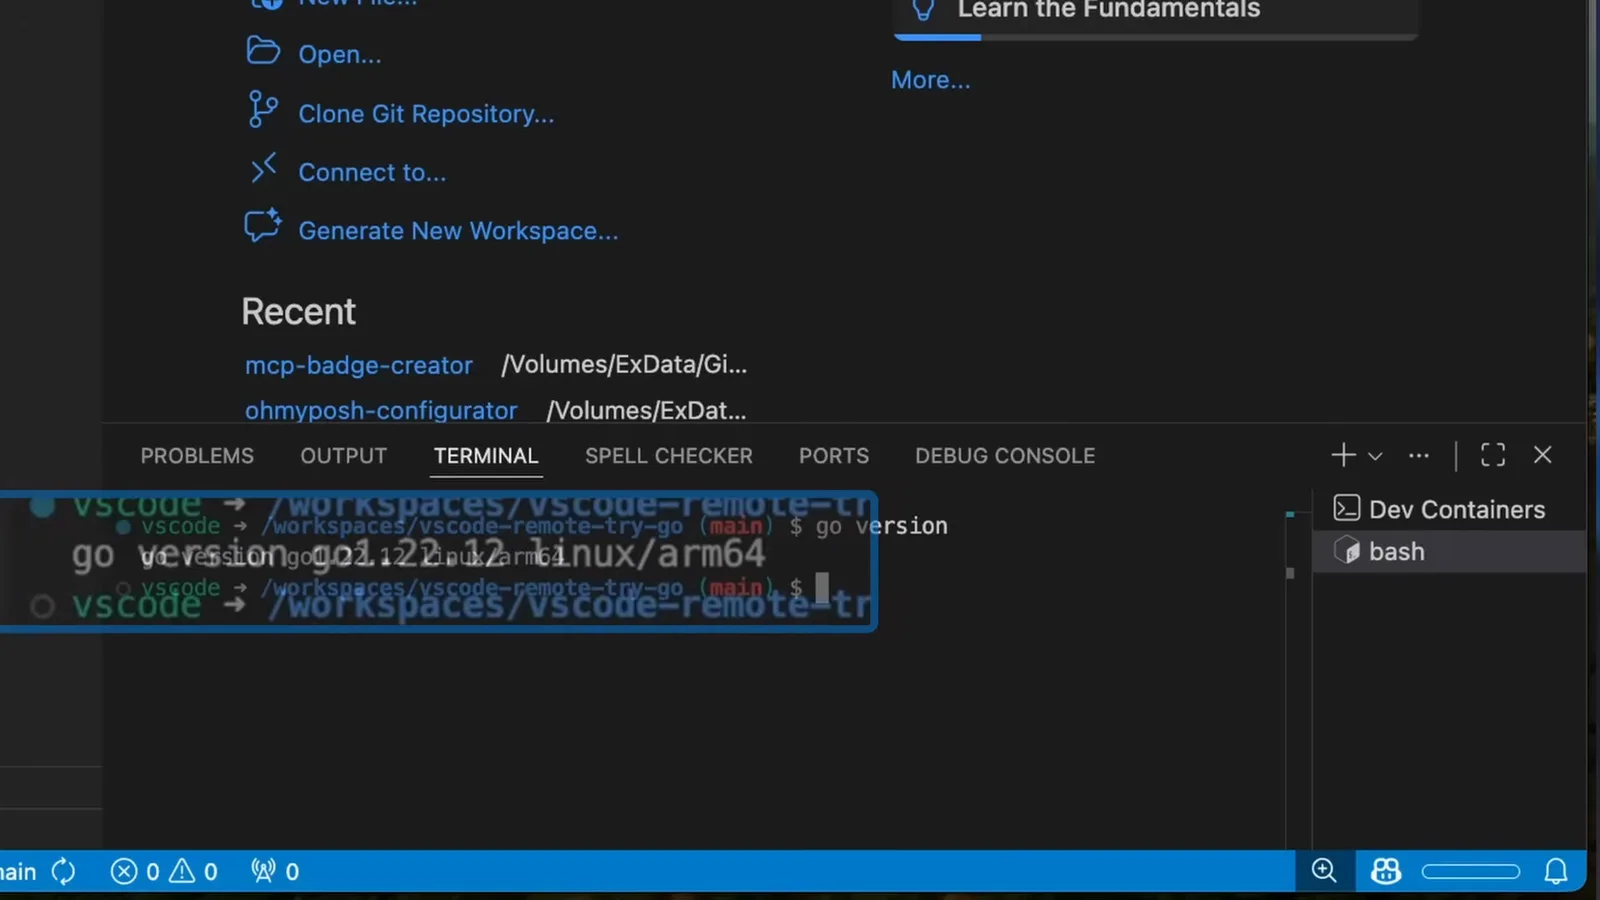Switch to the TERMINAL tab

click(x=486, y=456)
